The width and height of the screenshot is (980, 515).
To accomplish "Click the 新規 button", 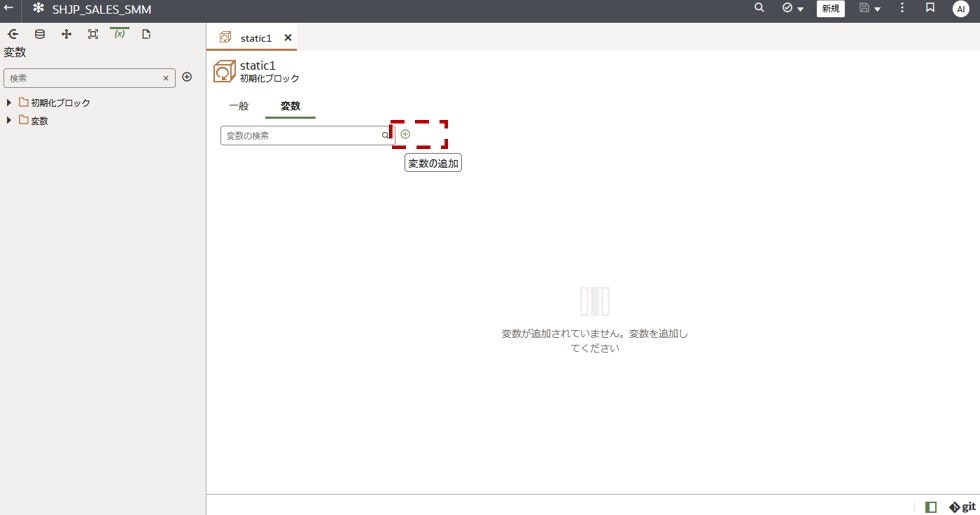I will pyautogui.click(x=830, y=9).
